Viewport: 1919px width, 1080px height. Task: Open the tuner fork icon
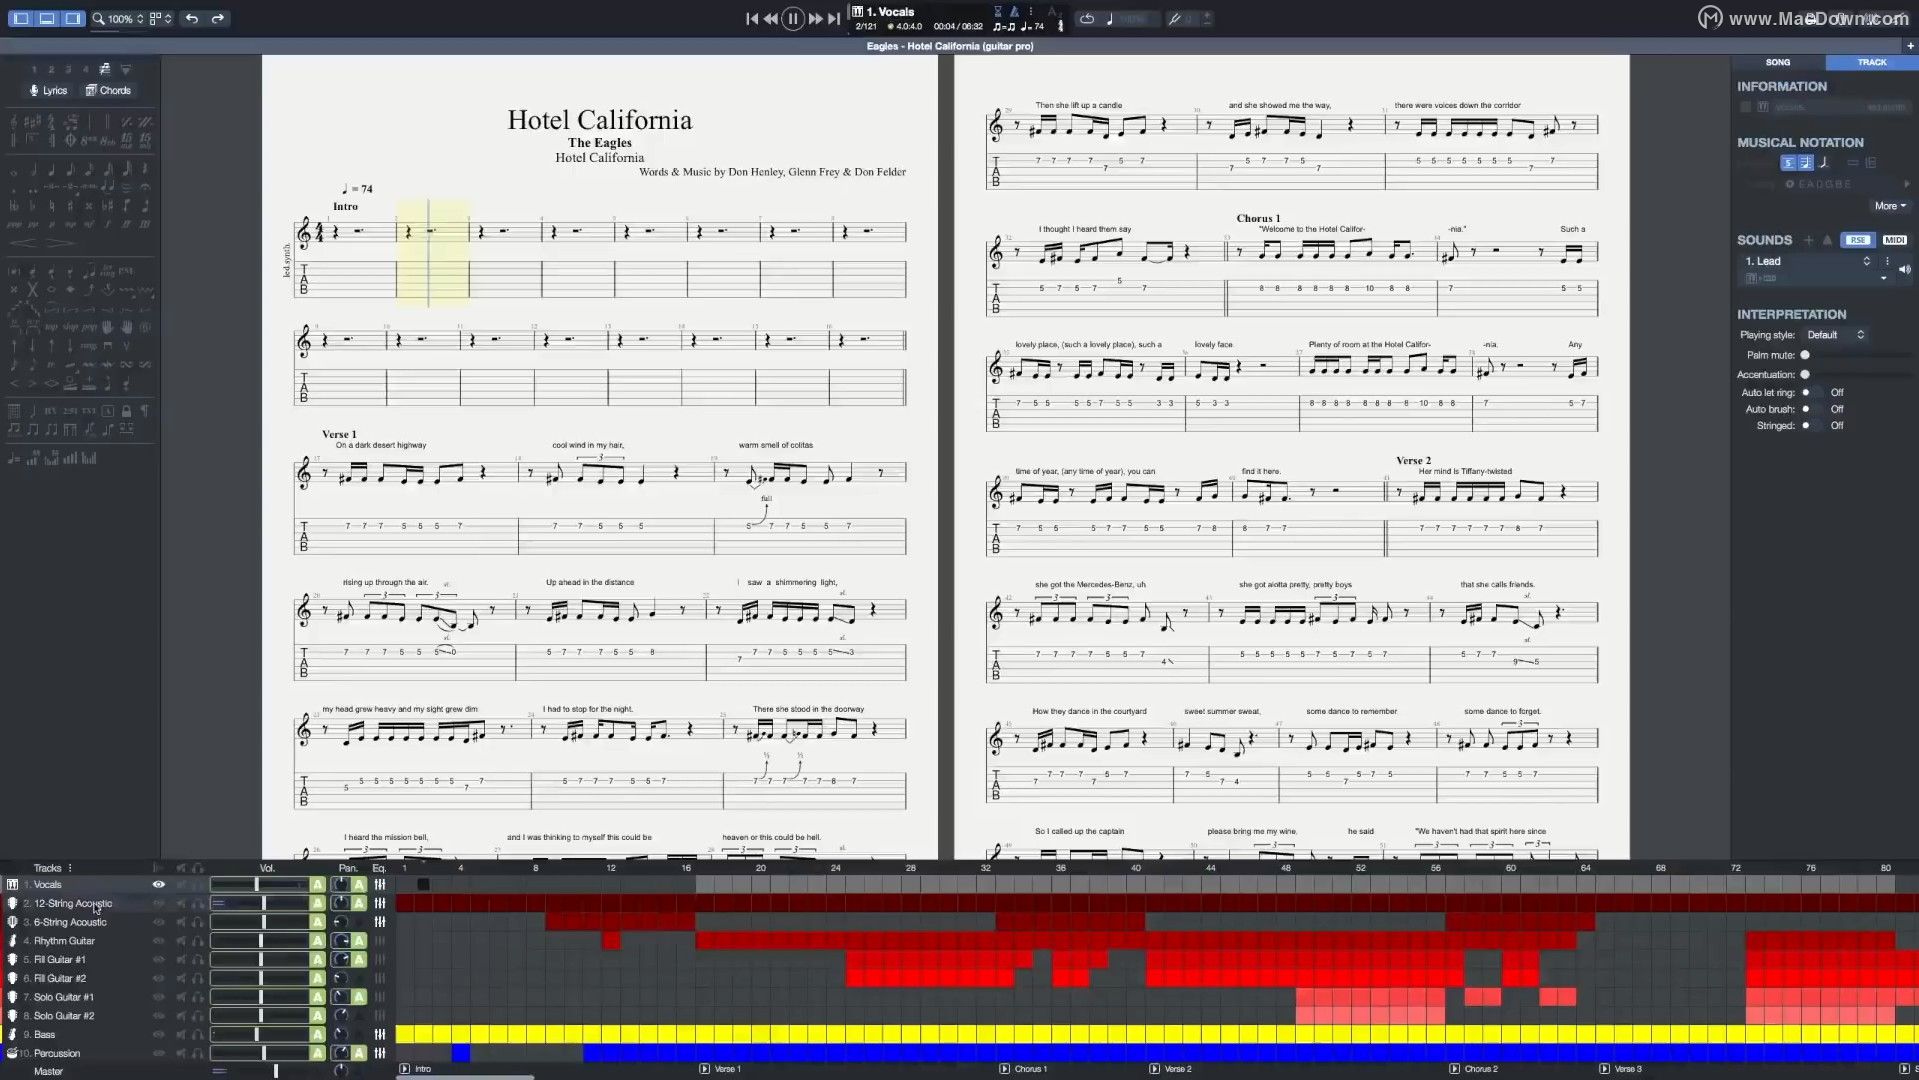tap(1175, 18)
